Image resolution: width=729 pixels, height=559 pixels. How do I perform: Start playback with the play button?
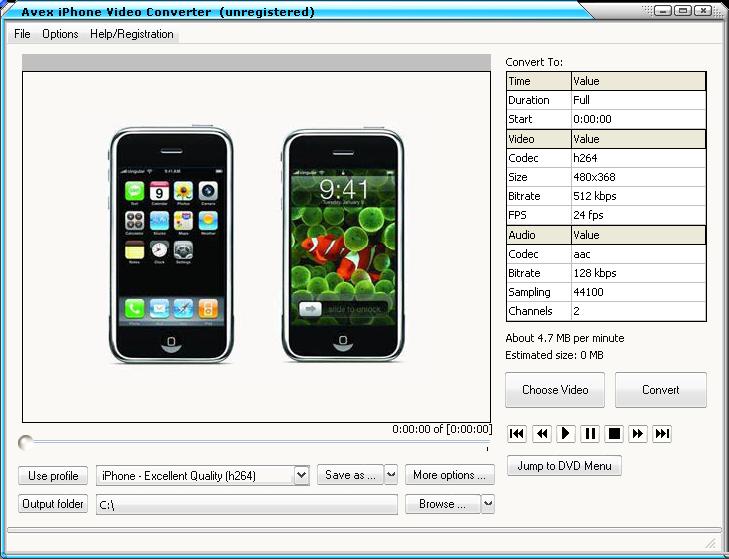click(x=565, y=434)
